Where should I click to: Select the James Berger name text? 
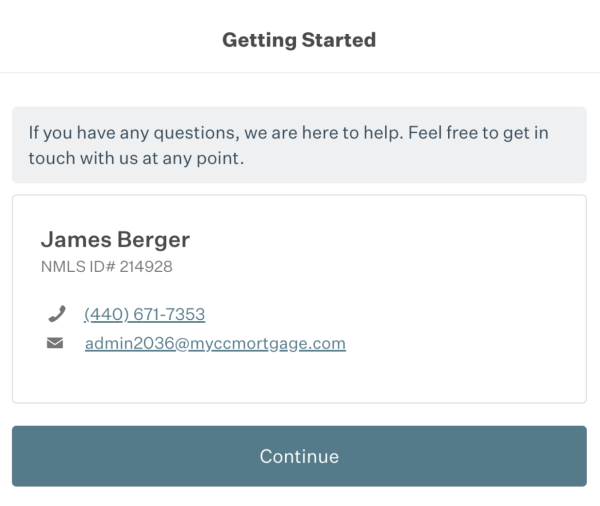pyautogui.click(x=115, y=240)
